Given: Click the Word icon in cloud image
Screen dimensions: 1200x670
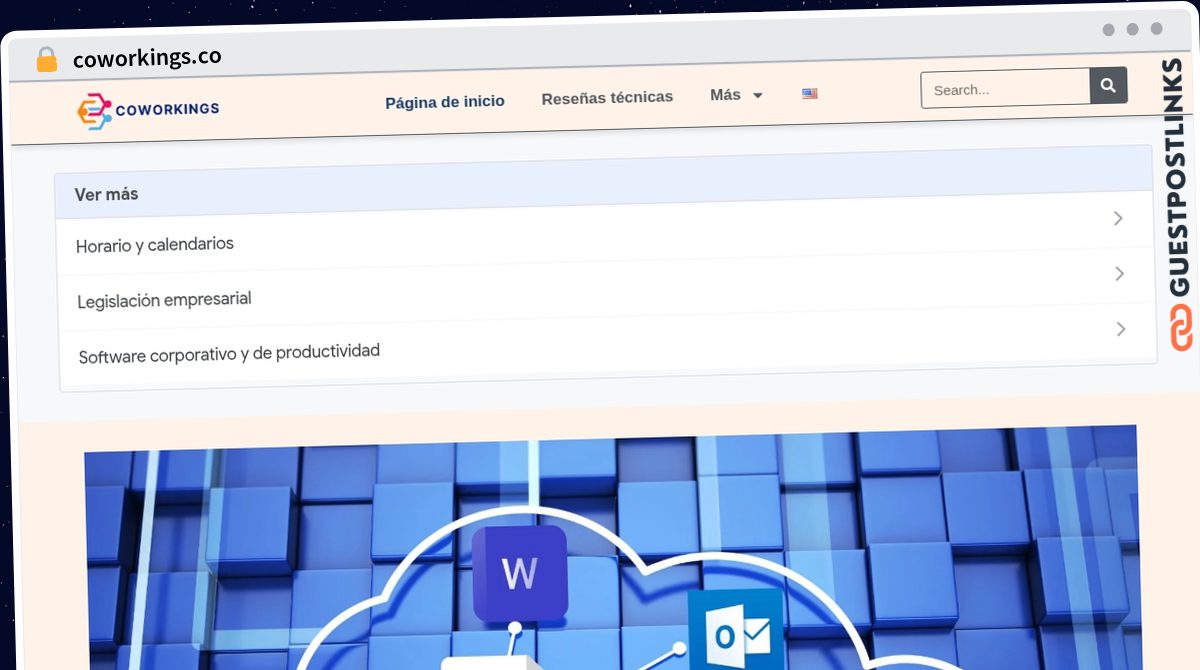Looking at the screenshot, I should (519, 573).
